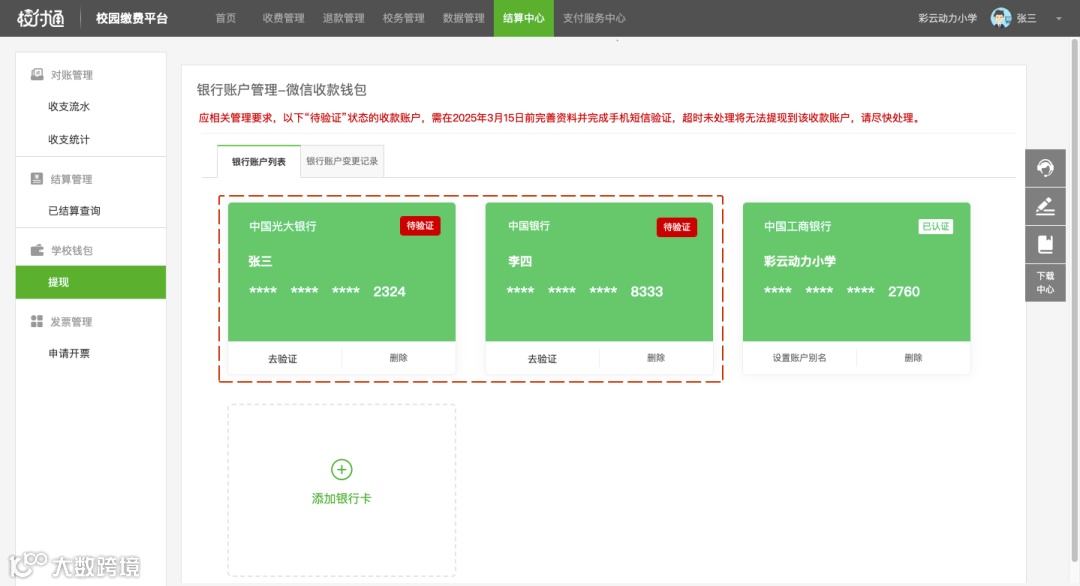
Task: Click the 对账管理 section icon
Action: pos(37,74)
